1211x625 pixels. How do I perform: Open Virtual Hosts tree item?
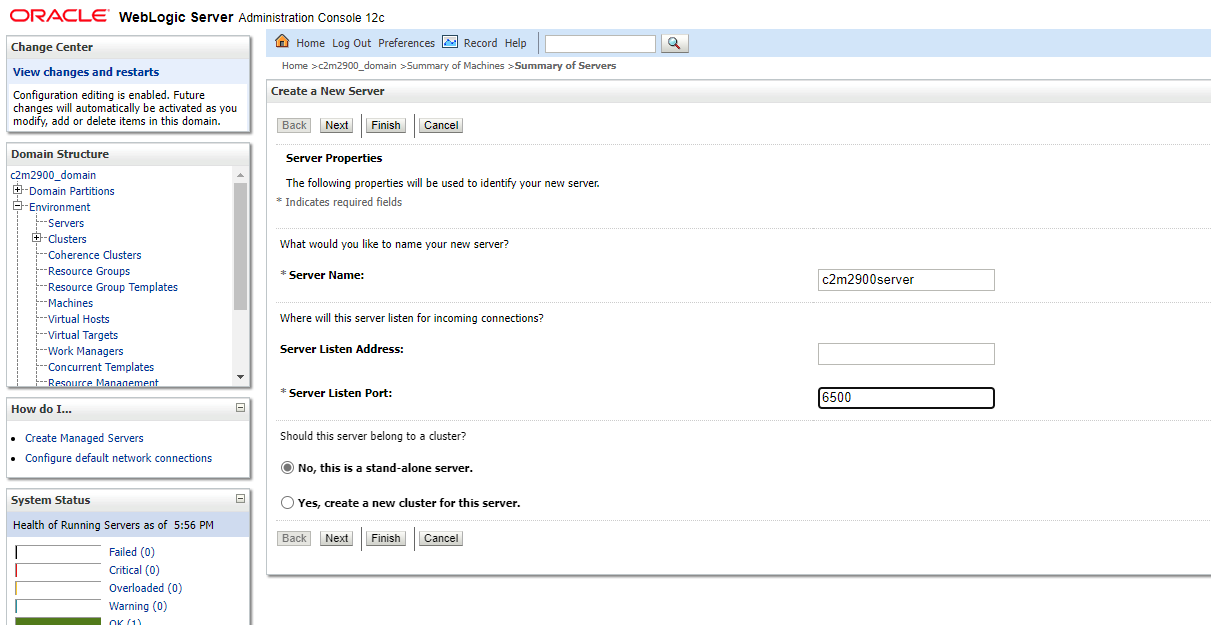[x=79, y=319]
